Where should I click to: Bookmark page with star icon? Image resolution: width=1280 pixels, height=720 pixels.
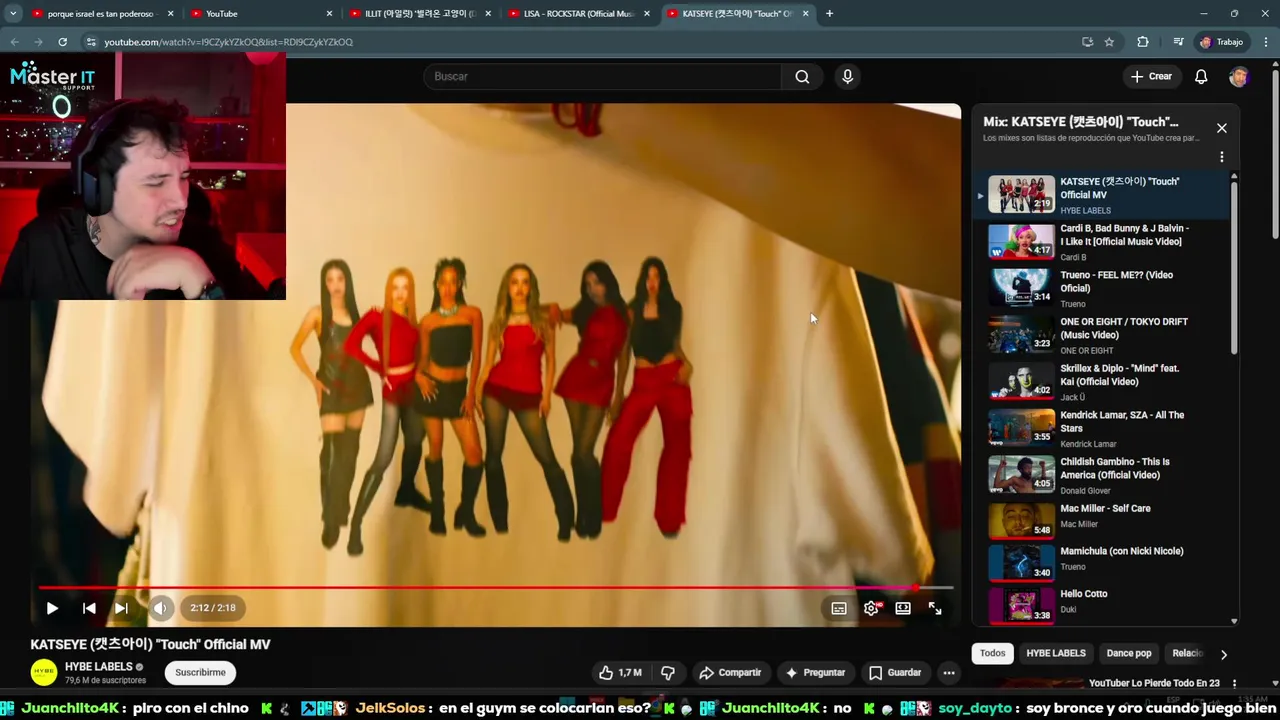pyautogui.click(x=1109, y=42)
